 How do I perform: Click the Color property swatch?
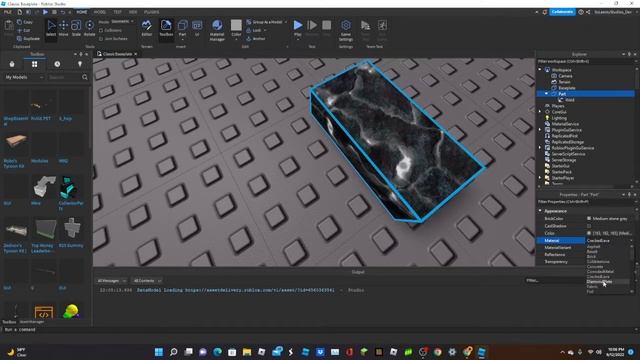589,233
